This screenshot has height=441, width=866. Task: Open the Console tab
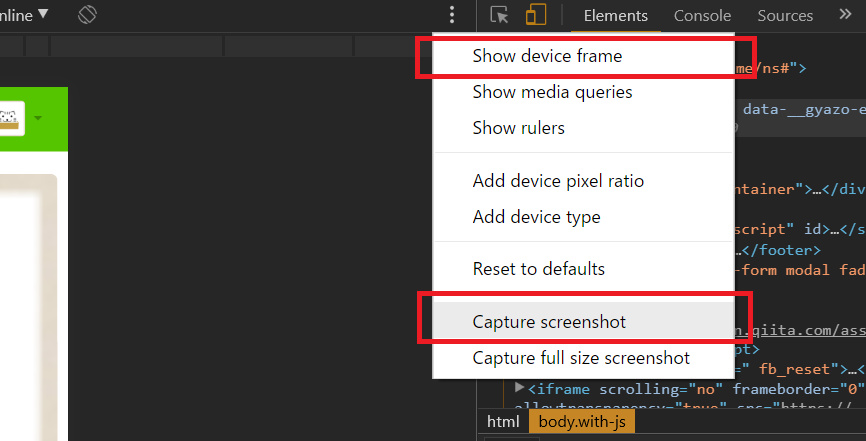[x=702, y=15]
